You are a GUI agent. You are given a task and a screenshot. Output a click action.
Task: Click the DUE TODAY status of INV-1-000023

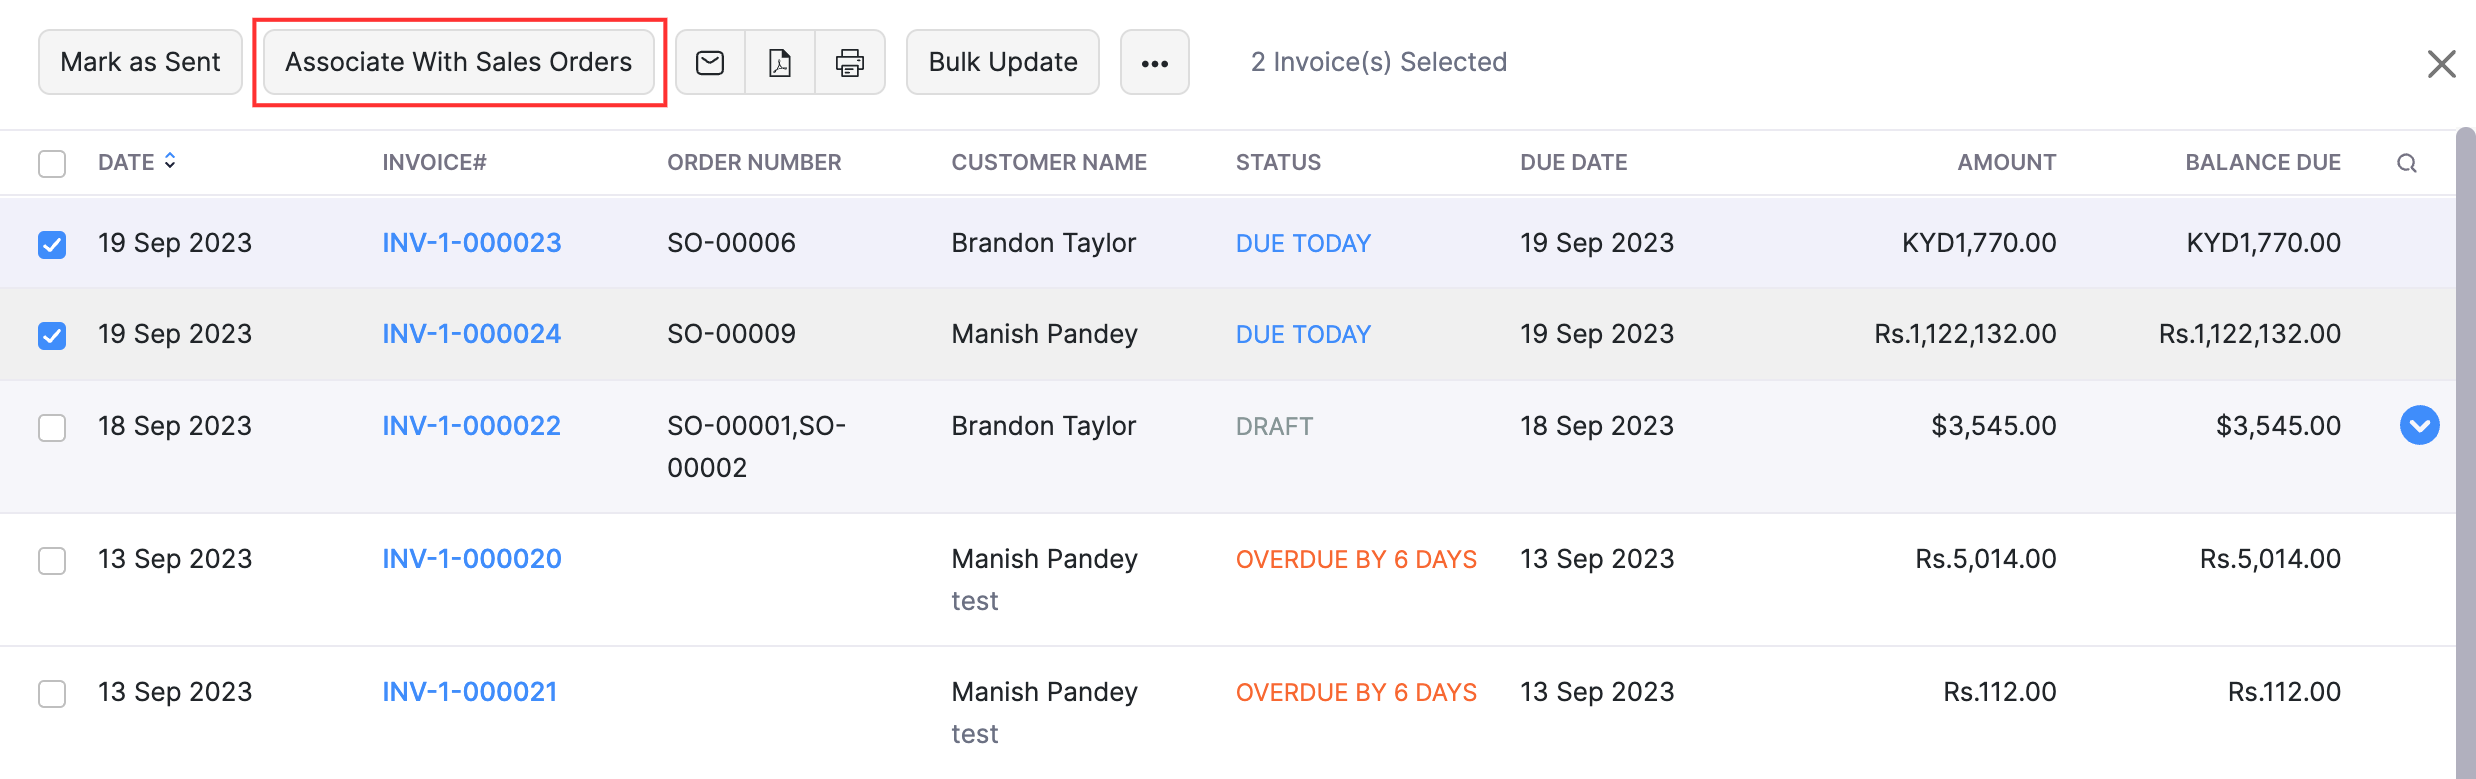pyautogui.click(x=1302, y=243)
